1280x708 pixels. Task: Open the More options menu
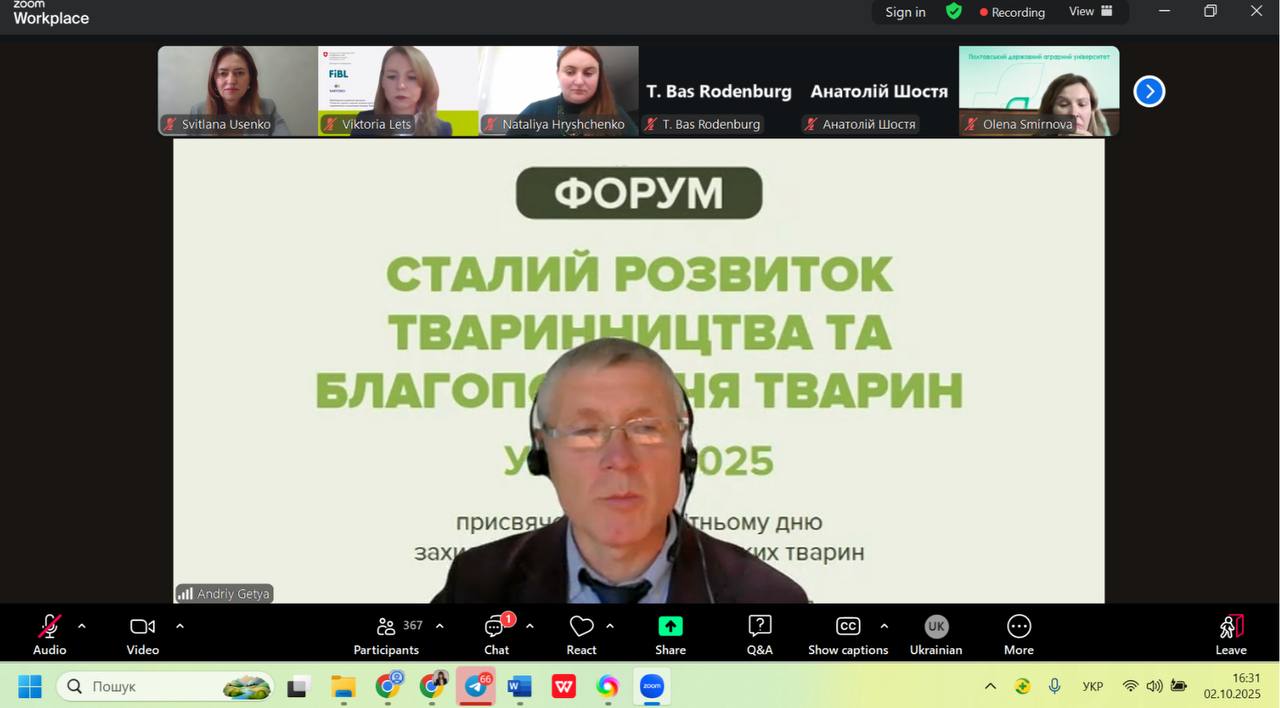(x=1018, y=635)
